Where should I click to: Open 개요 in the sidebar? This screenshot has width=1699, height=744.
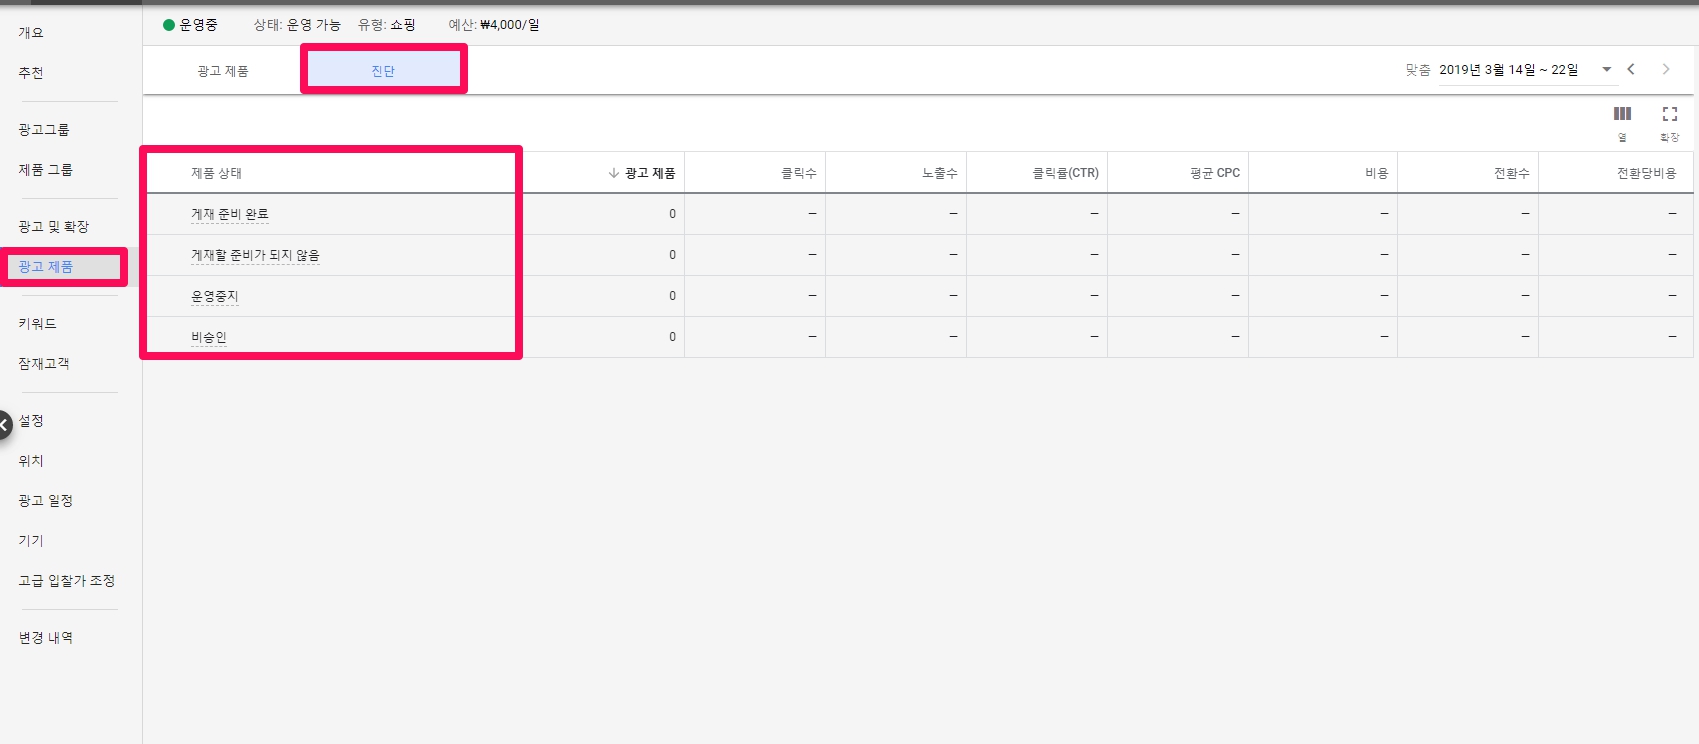pos(31,33)
